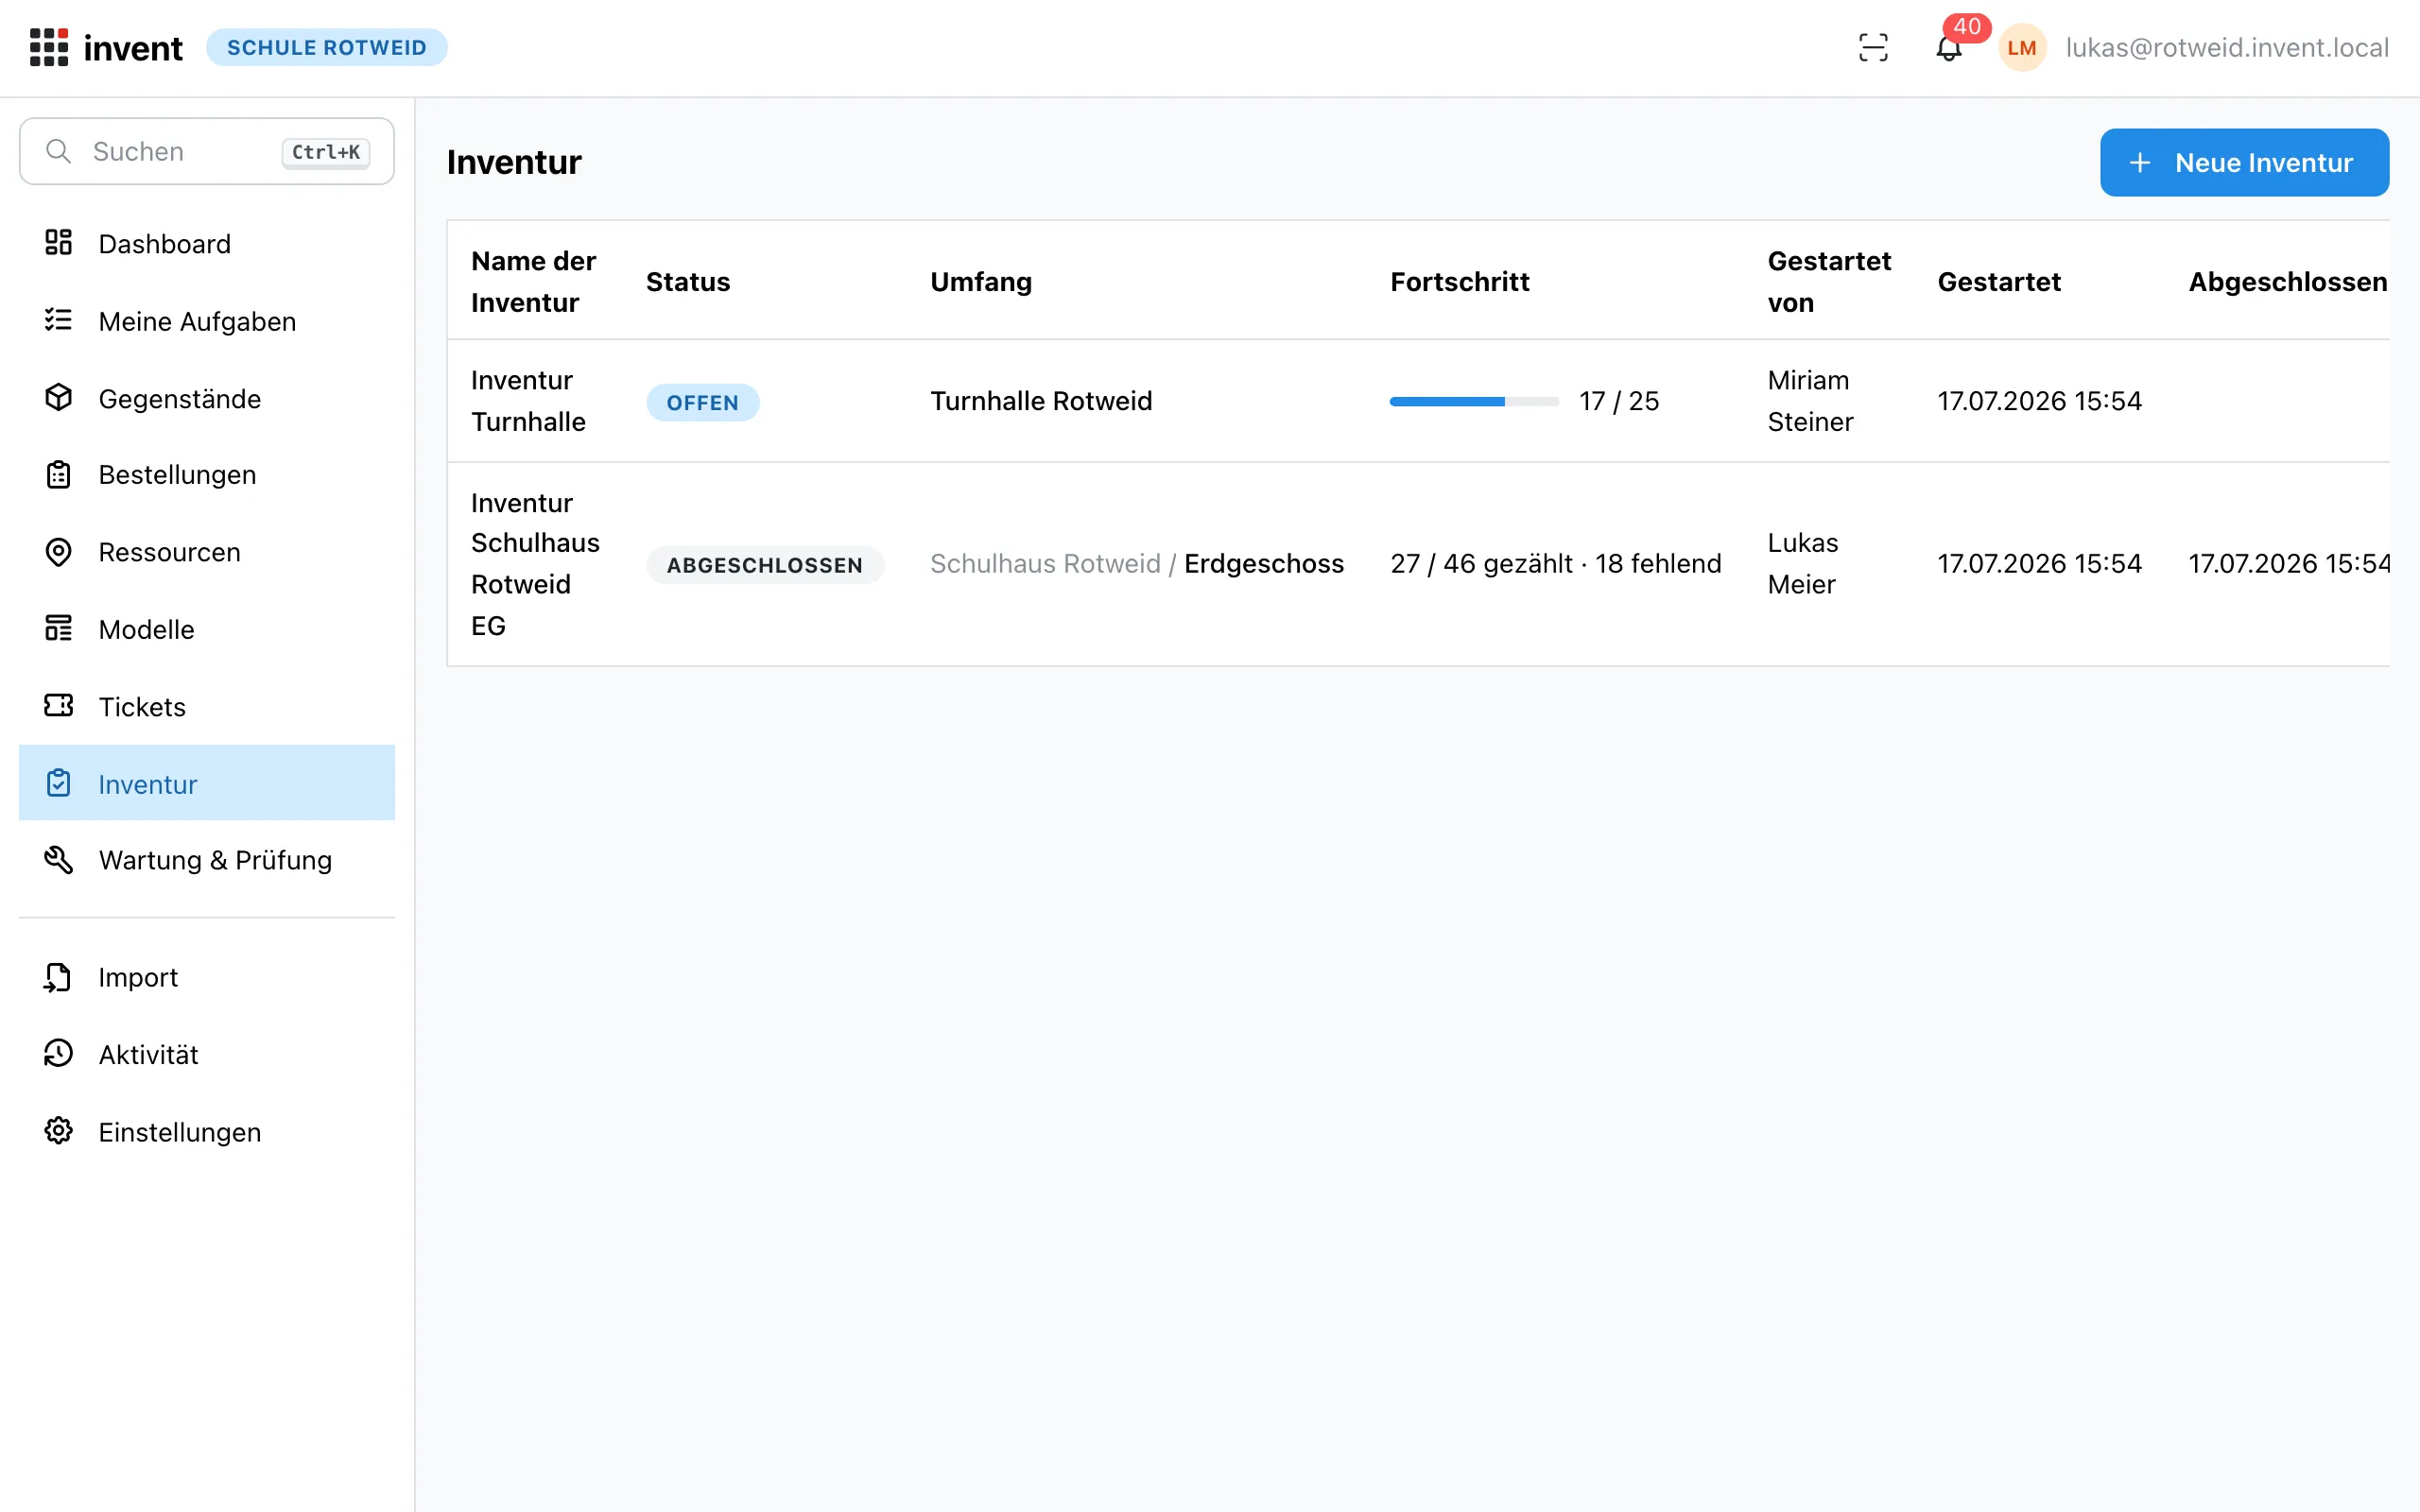Open the Ressourcen menu item

point(207,552)
